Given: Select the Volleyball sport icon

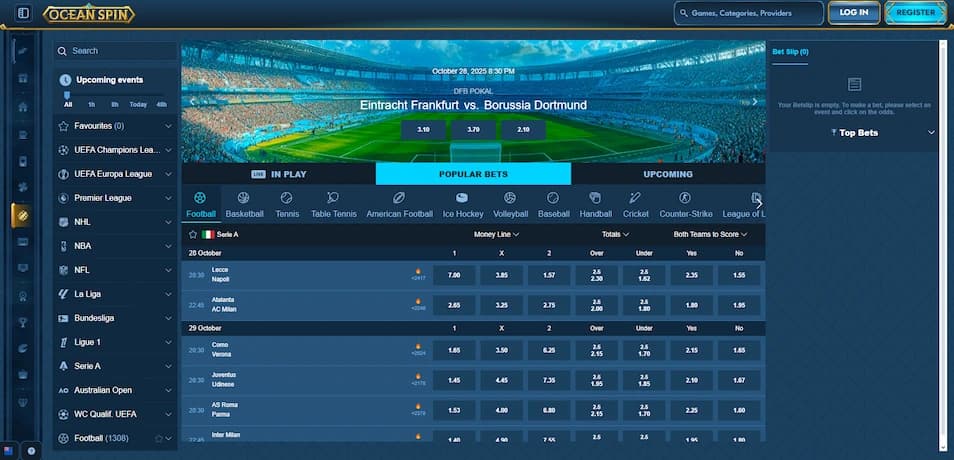Looking at the screenshot, I should 510,198.
